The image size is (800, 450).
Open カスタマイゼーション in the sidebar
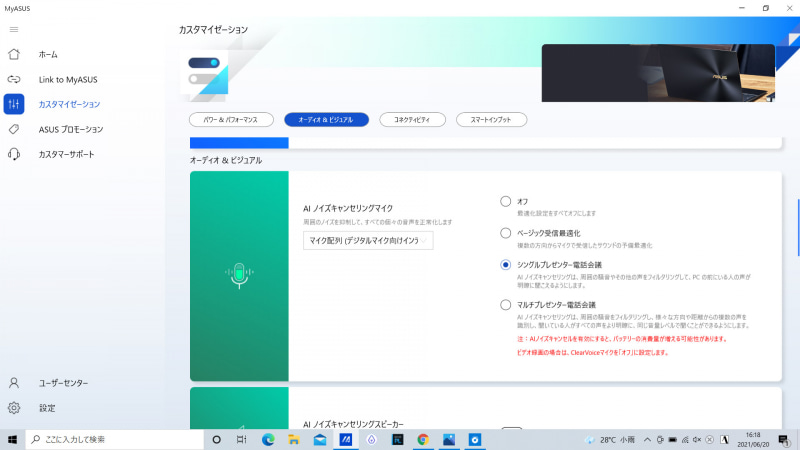(69, 104)
